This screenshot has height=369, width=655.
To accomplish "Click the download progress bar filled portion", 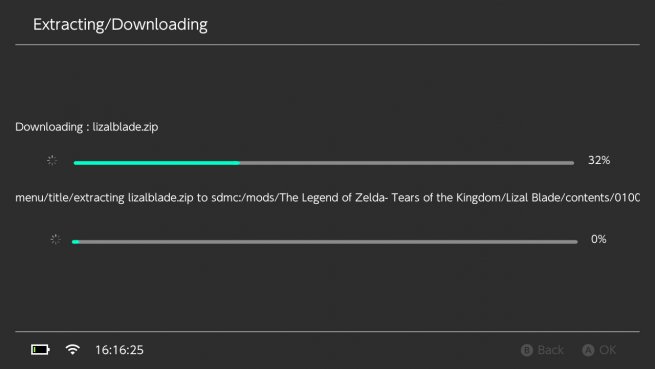I will tap(157, 163).
